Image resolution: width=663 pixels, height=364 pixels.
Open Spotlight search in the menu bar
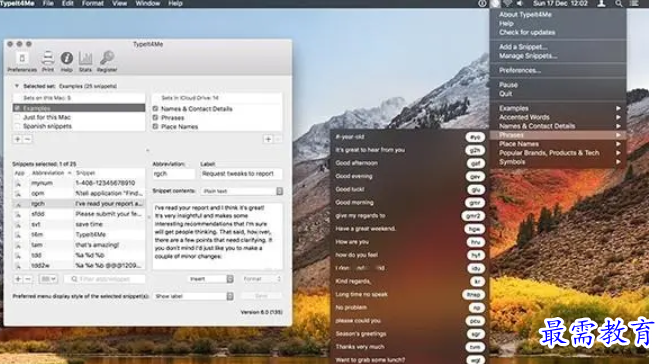619,3
